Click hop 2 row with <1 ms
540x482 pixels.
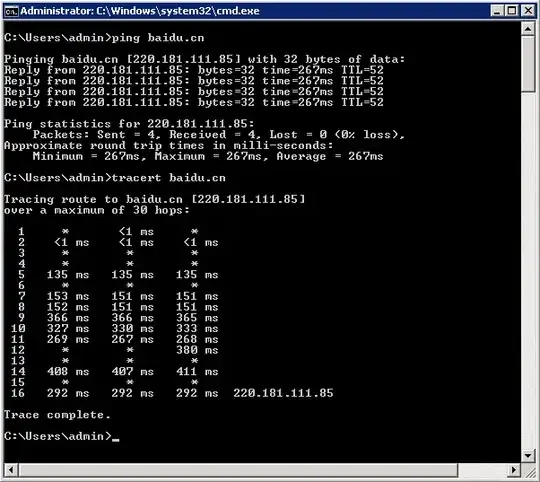point(118,242)
